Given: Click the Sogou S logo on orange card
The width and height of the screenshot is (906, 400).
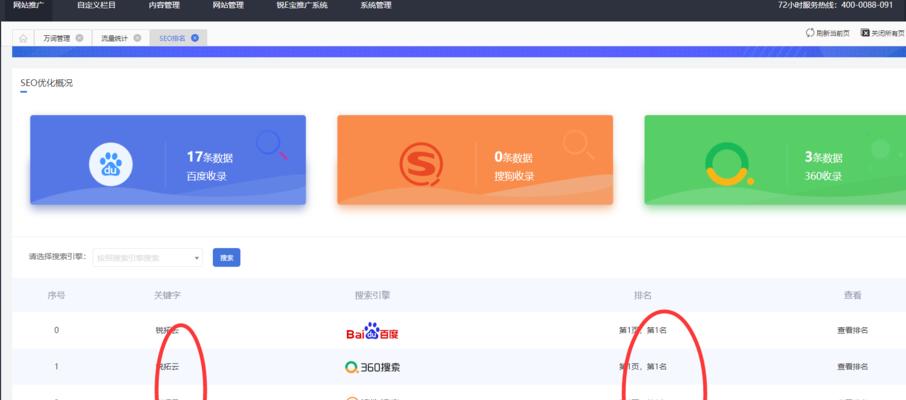Looking at the screenshot, I should point(421,164).
